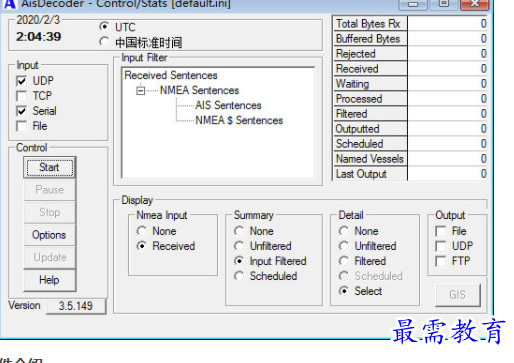Select Input Filtered summary option

tap(239, 261)
